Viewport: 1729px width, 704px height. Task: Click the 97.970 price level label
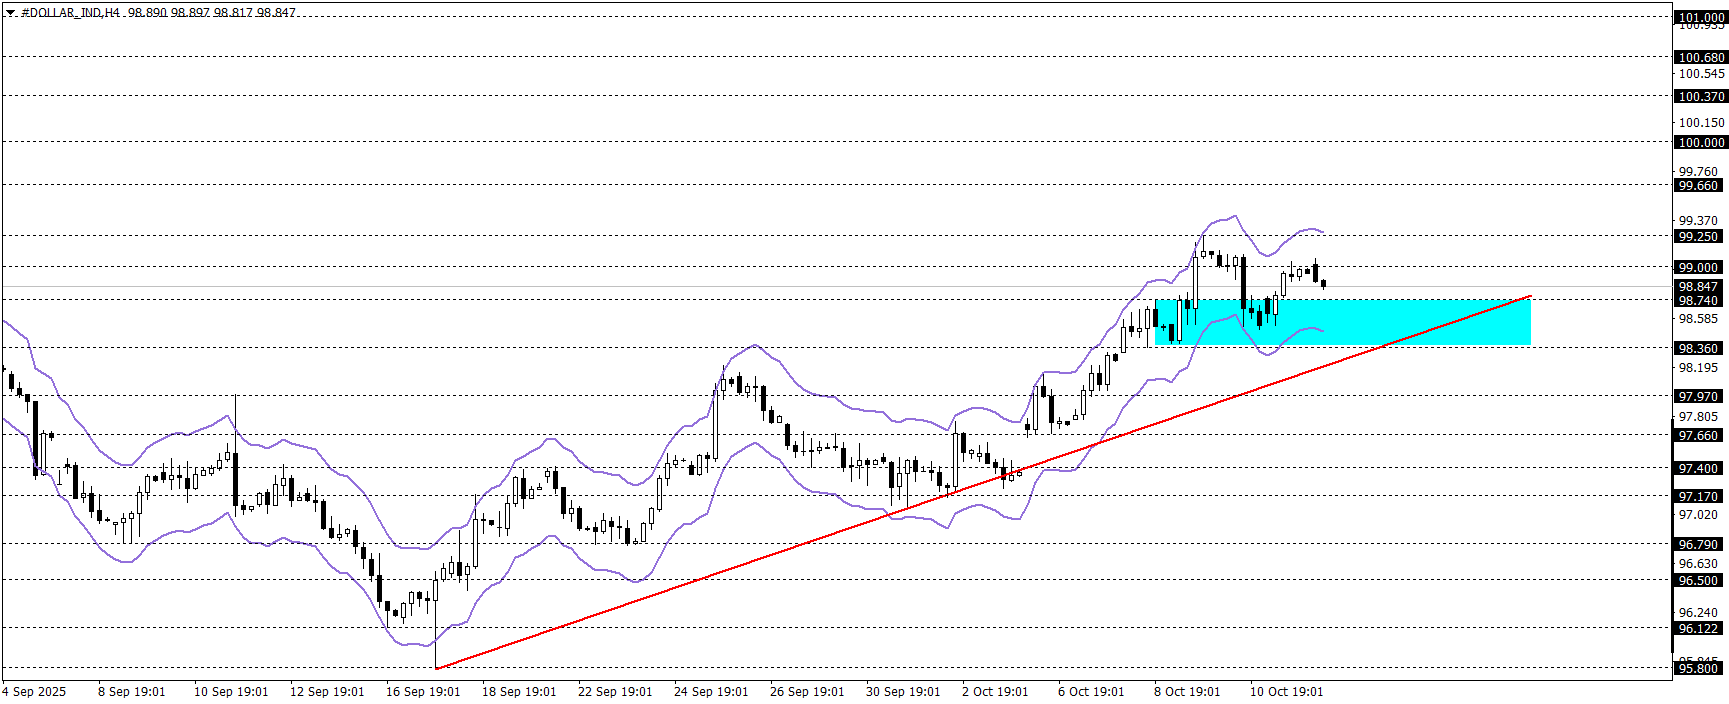[x=1698, y=397]
